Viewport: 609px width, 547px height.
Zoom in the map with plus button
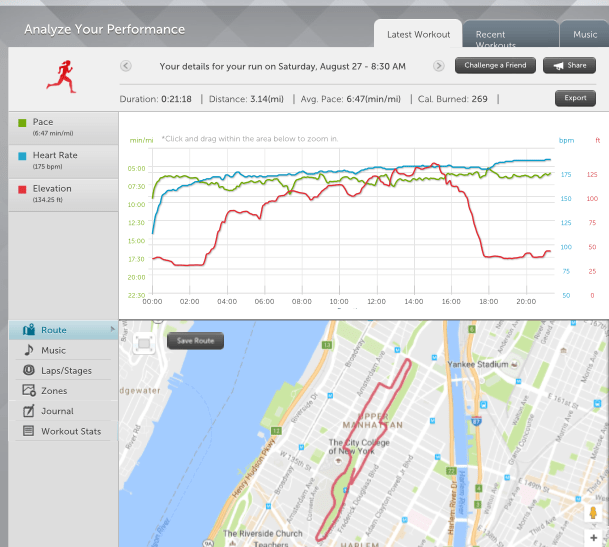tap(594, 539)
